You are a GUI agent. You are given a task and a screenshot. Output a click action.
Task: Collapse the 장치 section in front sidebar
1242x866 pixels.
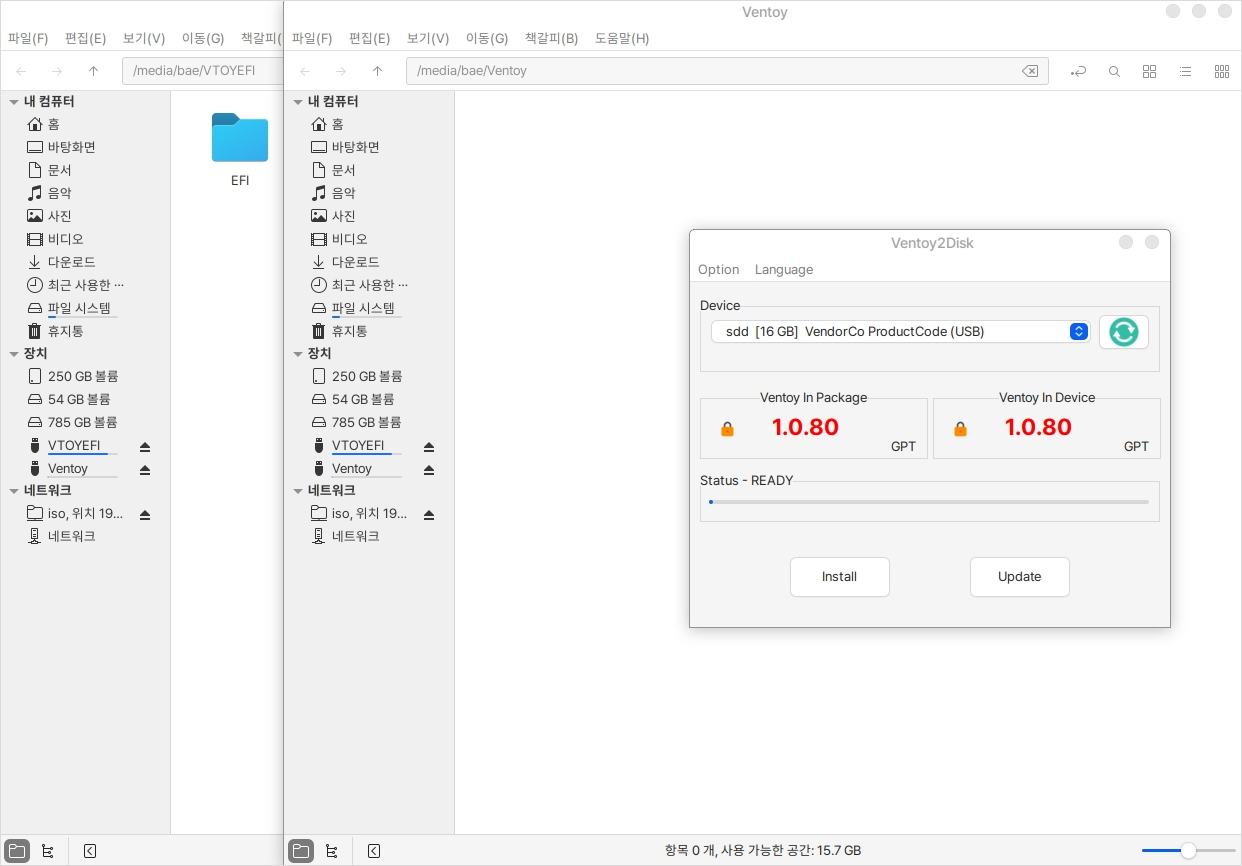coord(298,354)
